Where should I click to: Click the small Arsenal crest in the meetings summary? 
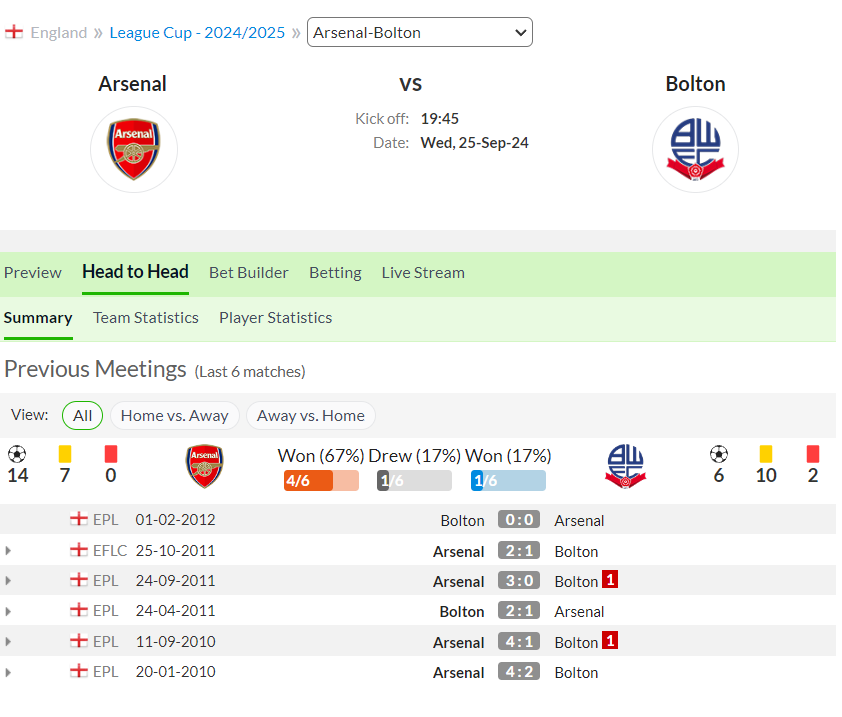tap(205, 466)
